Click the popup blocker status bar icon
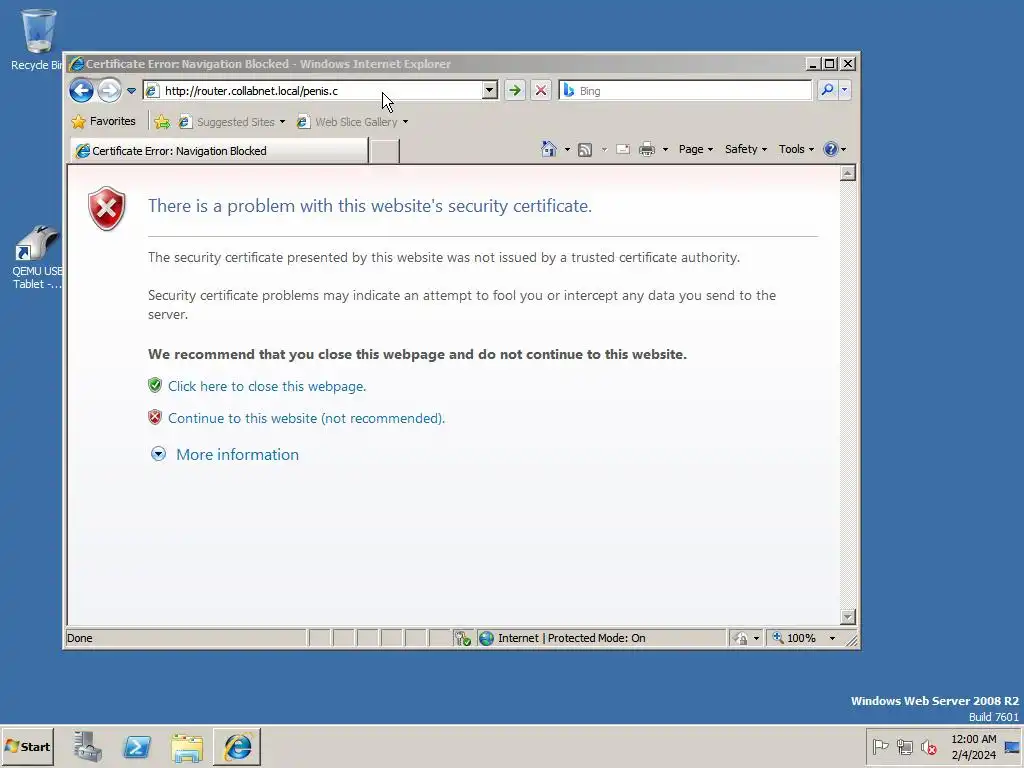 pos(462,638)
